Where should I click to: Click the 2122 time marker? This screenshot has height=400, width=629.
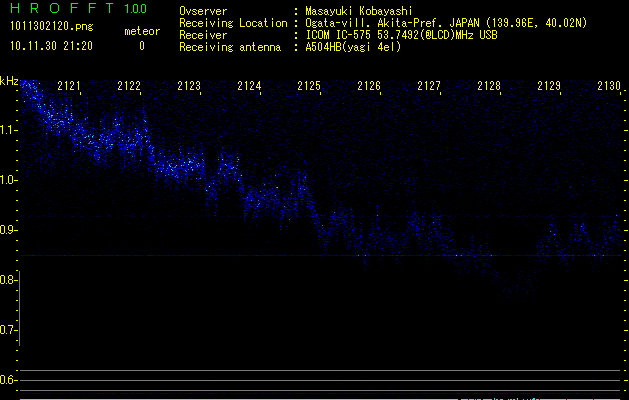[x=129, y=86]
